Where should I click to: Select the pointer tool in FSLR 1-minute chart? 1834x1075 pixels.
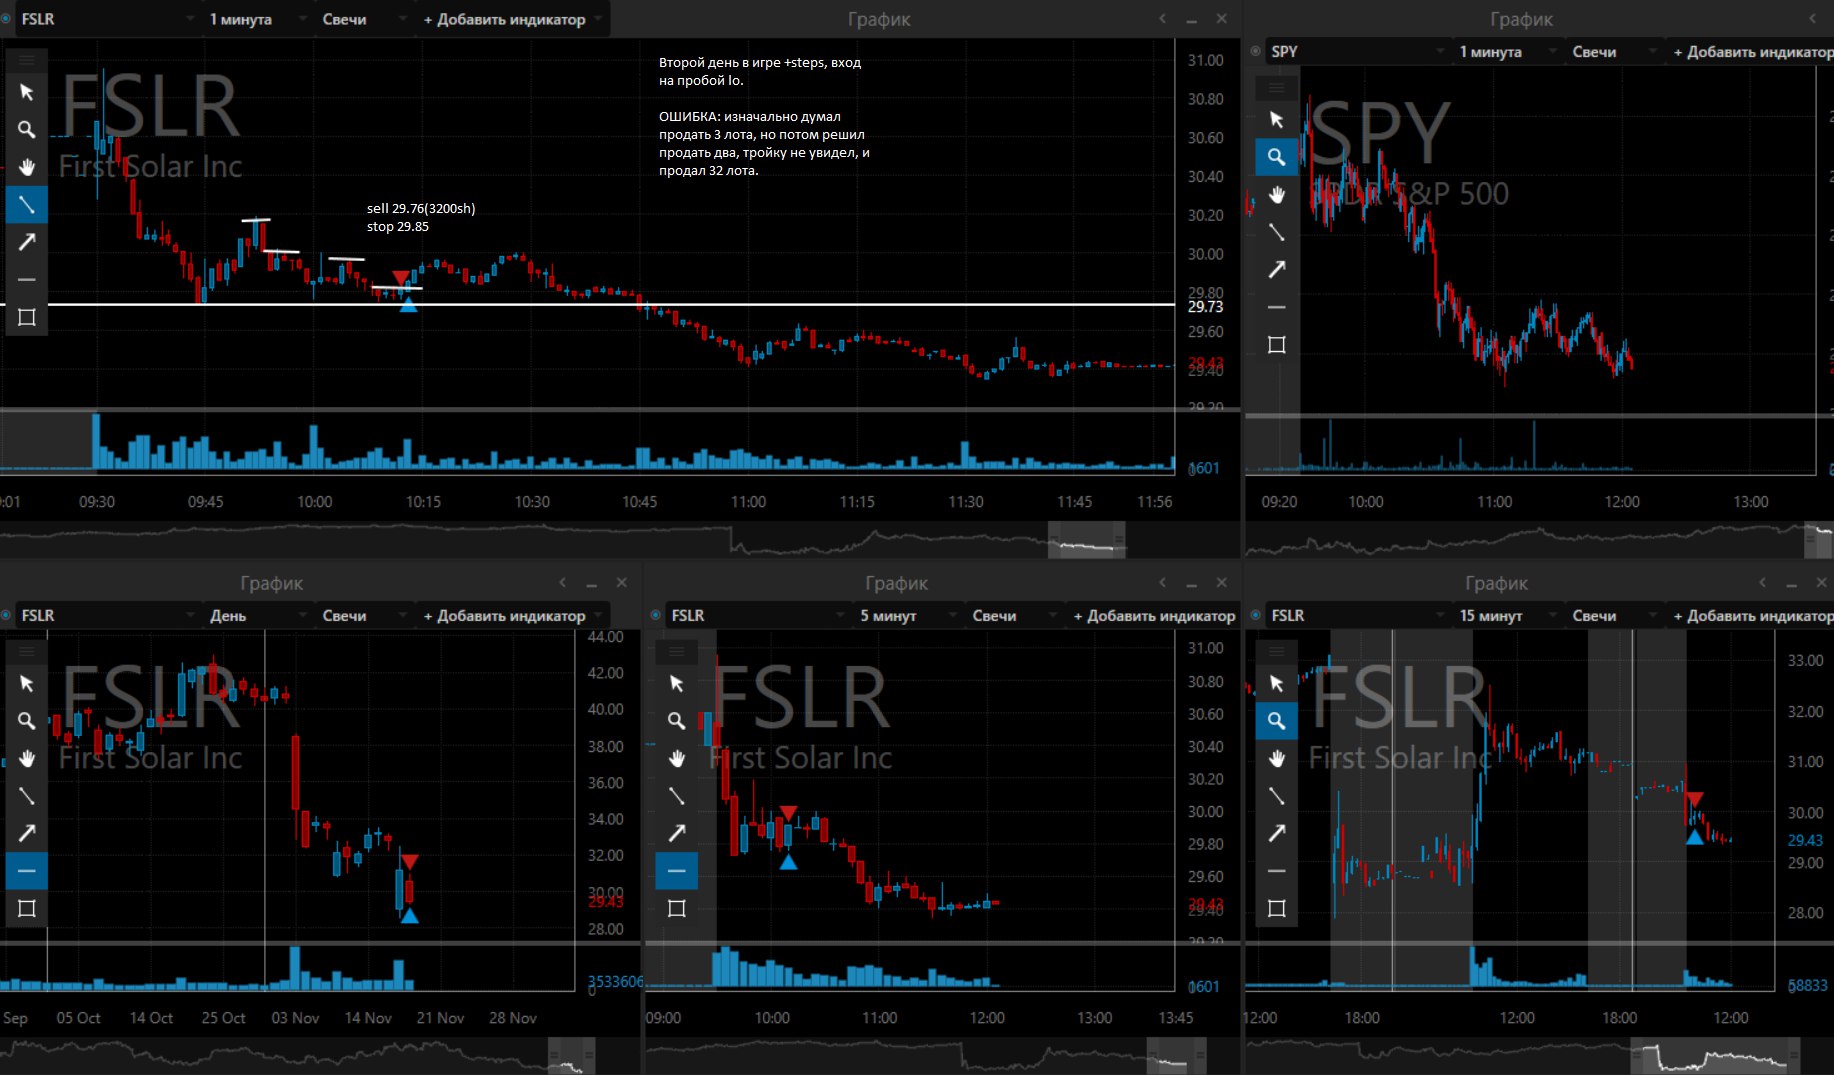click(x=27, y=92)
